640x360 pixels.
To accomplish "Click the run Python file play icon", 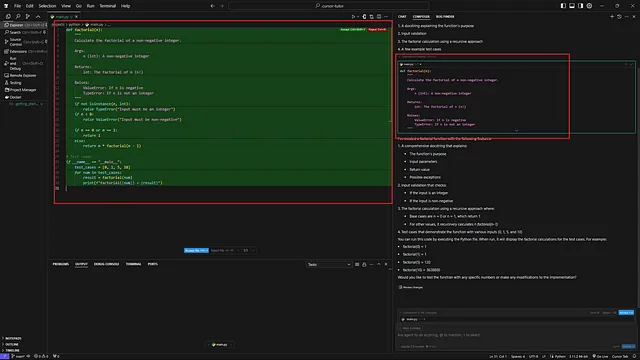I will [x=353, y=17].
